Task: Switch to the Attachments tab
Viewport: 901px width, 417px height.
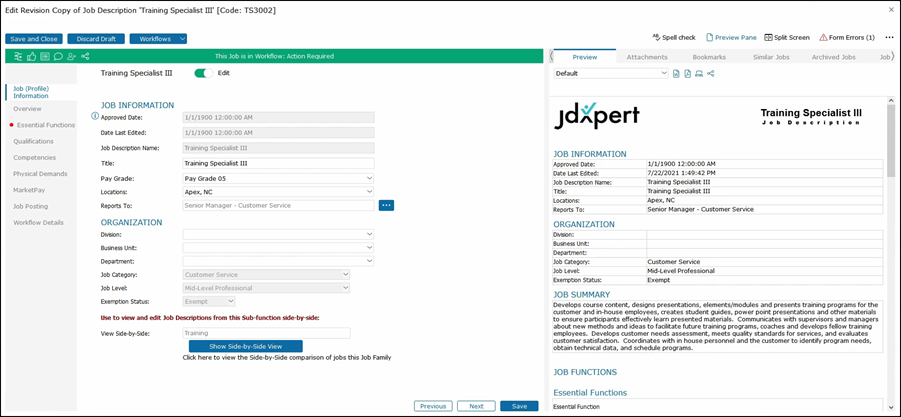Action: pos(647,57)
